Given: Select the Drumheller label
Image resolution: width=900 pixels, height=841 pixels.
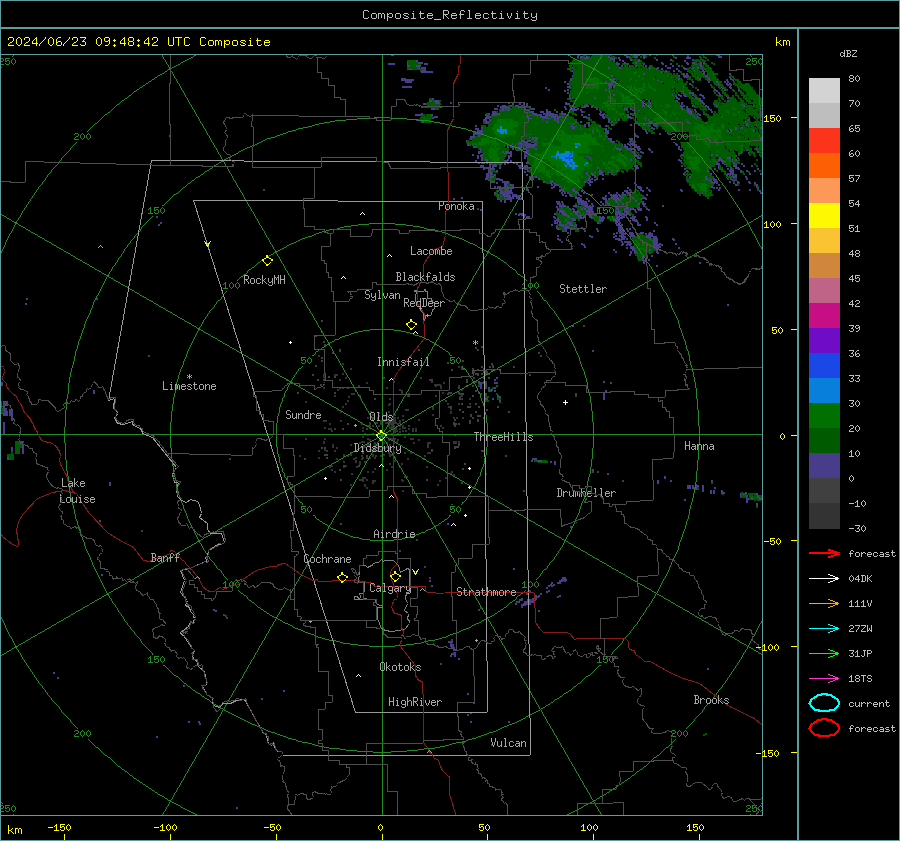Looking at the screenshot, I should click(586, 493).
